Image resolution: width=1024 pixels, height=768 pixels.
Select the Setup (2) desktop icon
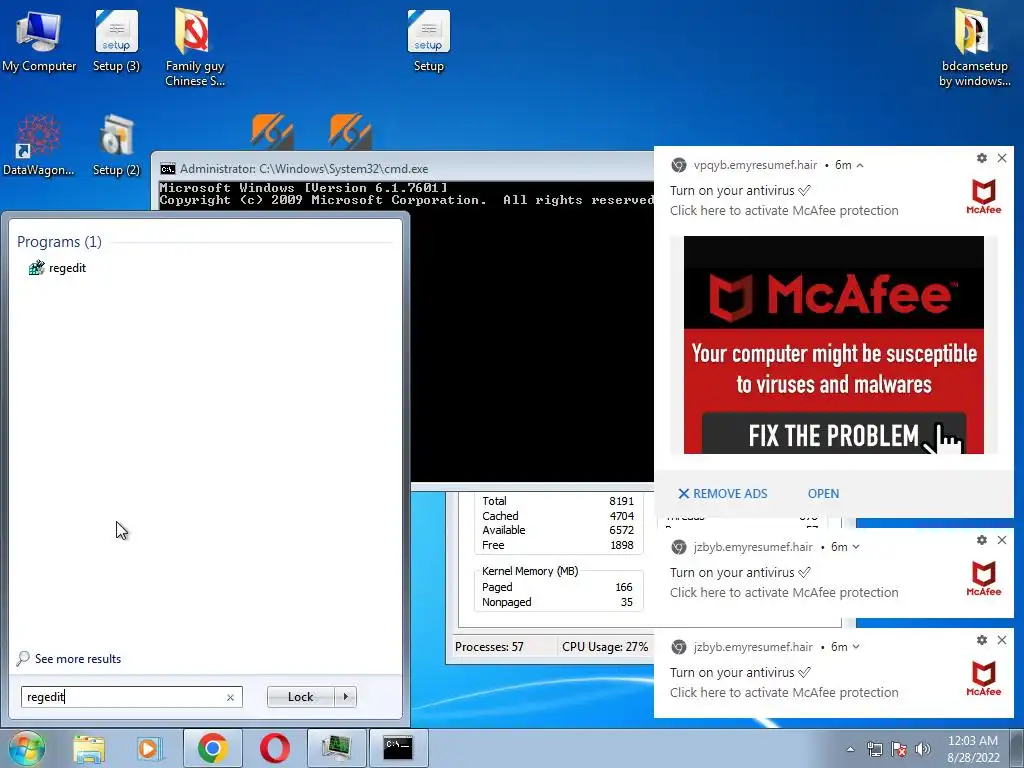click(116, 145)
